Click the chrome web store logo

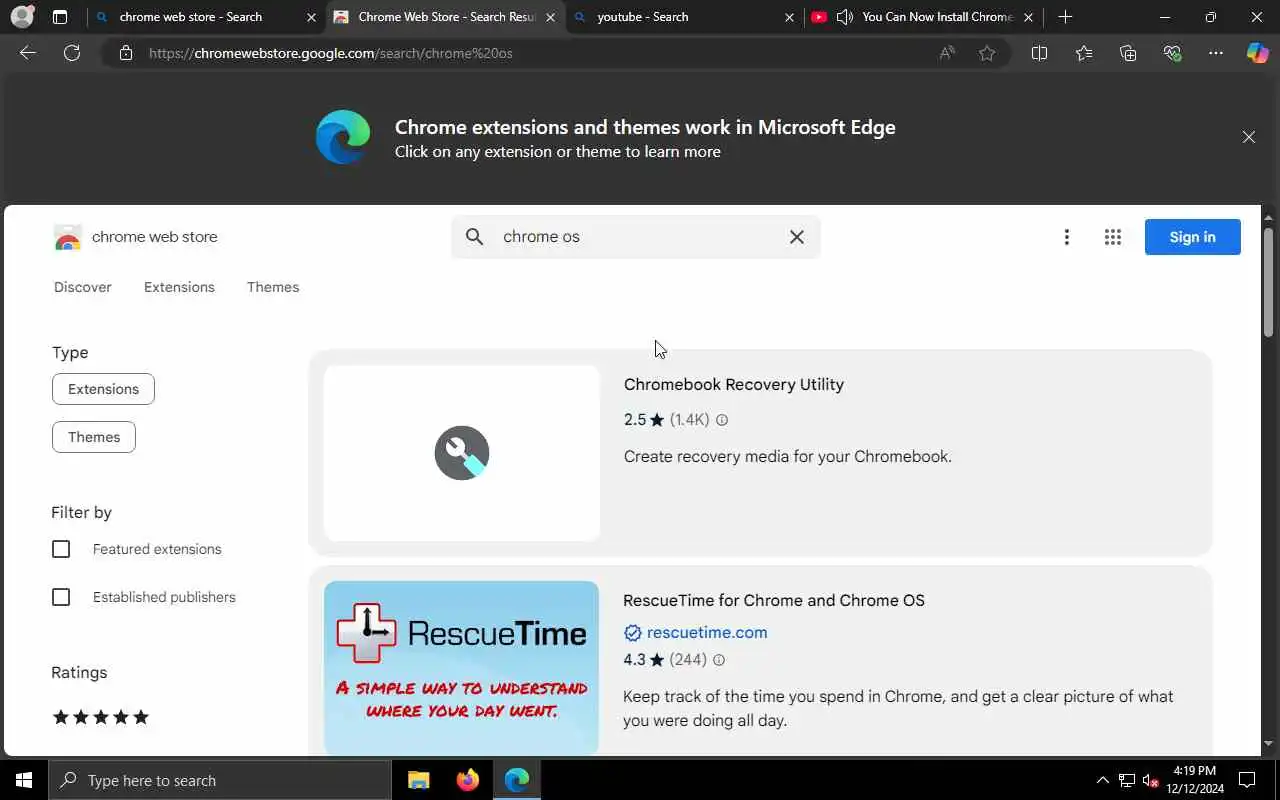point(135,237)
